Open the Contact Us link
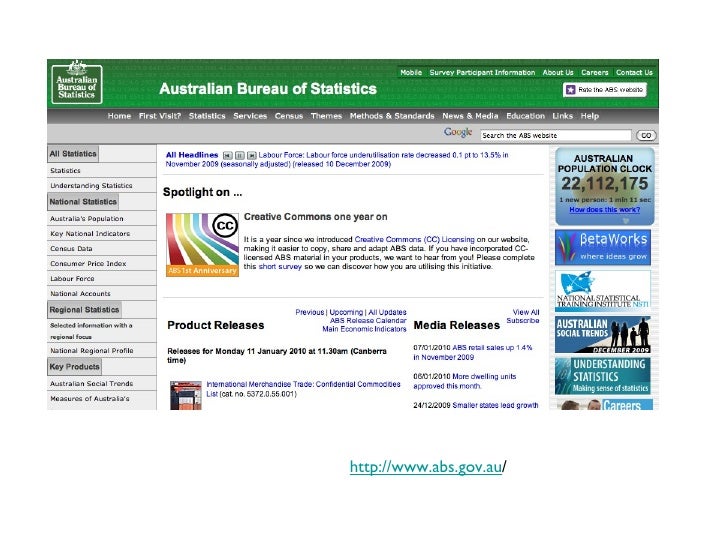This screenshot has width=728, height=546. [x=634, y=72]
